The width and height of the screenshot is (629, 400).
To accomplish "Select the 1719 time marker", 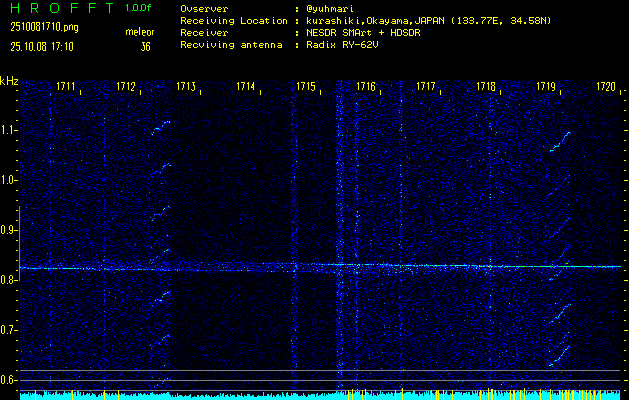I will point(546,86).
